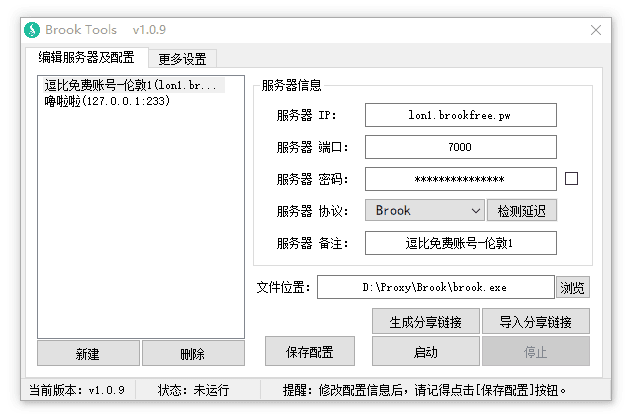Click the 导入分享链接 button
The height and width of the screenshot is (418, 631).
click(x=536, y=322)
